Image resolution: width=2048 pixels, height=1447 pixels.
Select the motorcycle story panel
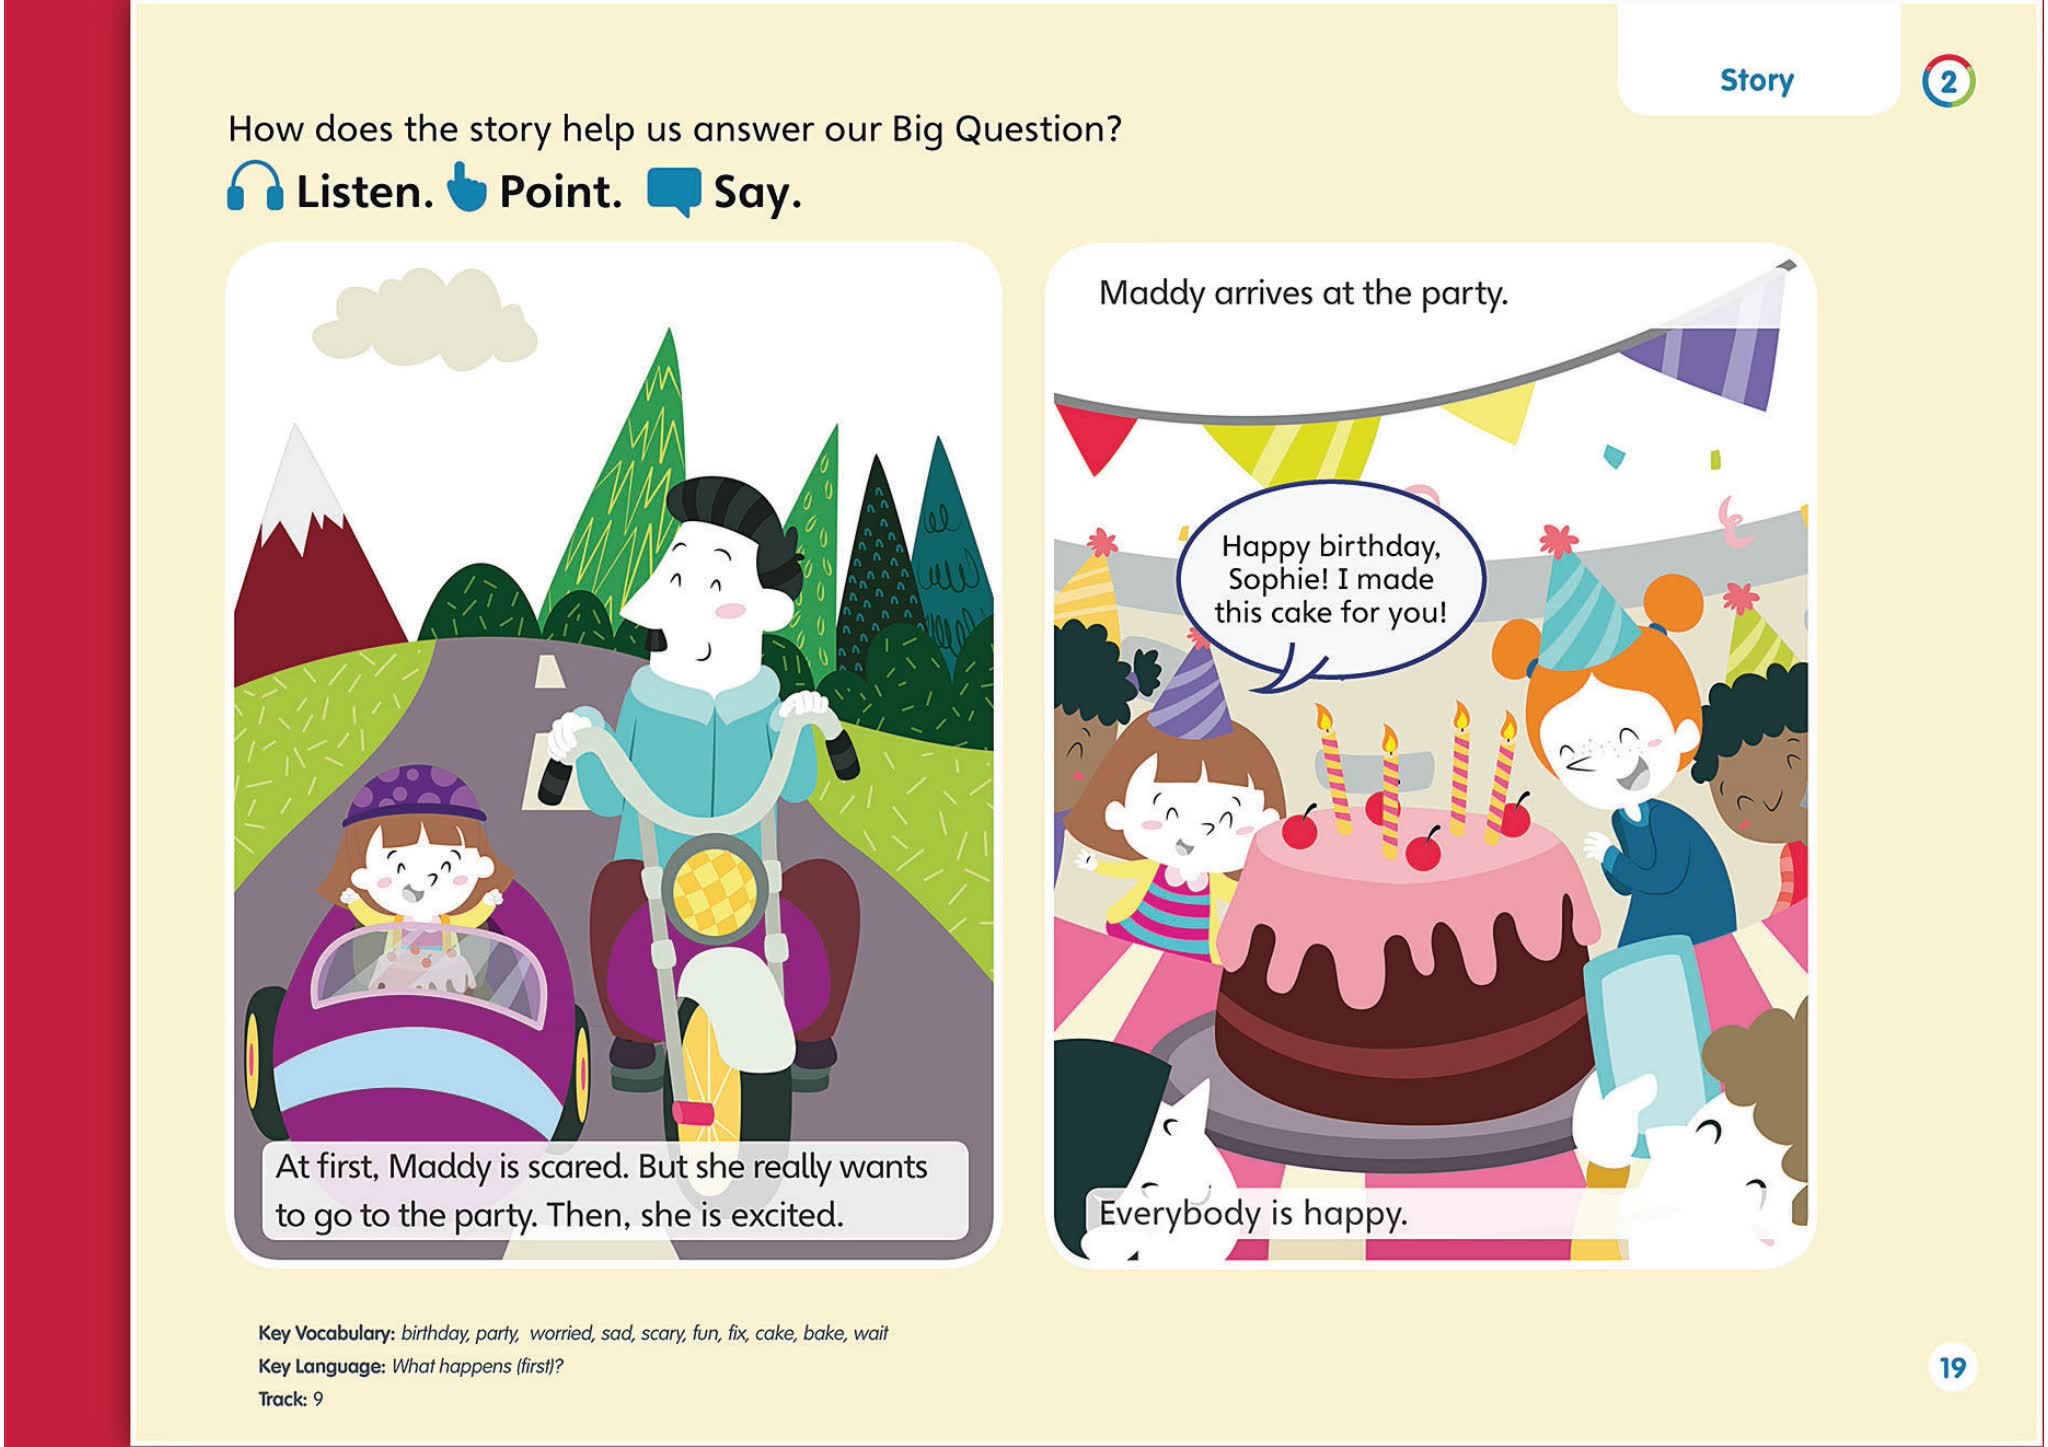pyautogui.click(x=614, y=755)
